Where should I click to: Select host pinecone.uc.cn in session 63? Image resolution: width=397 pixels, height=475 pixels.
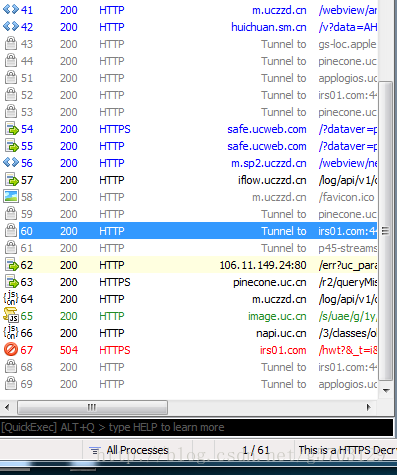click(x=269, y=282)
